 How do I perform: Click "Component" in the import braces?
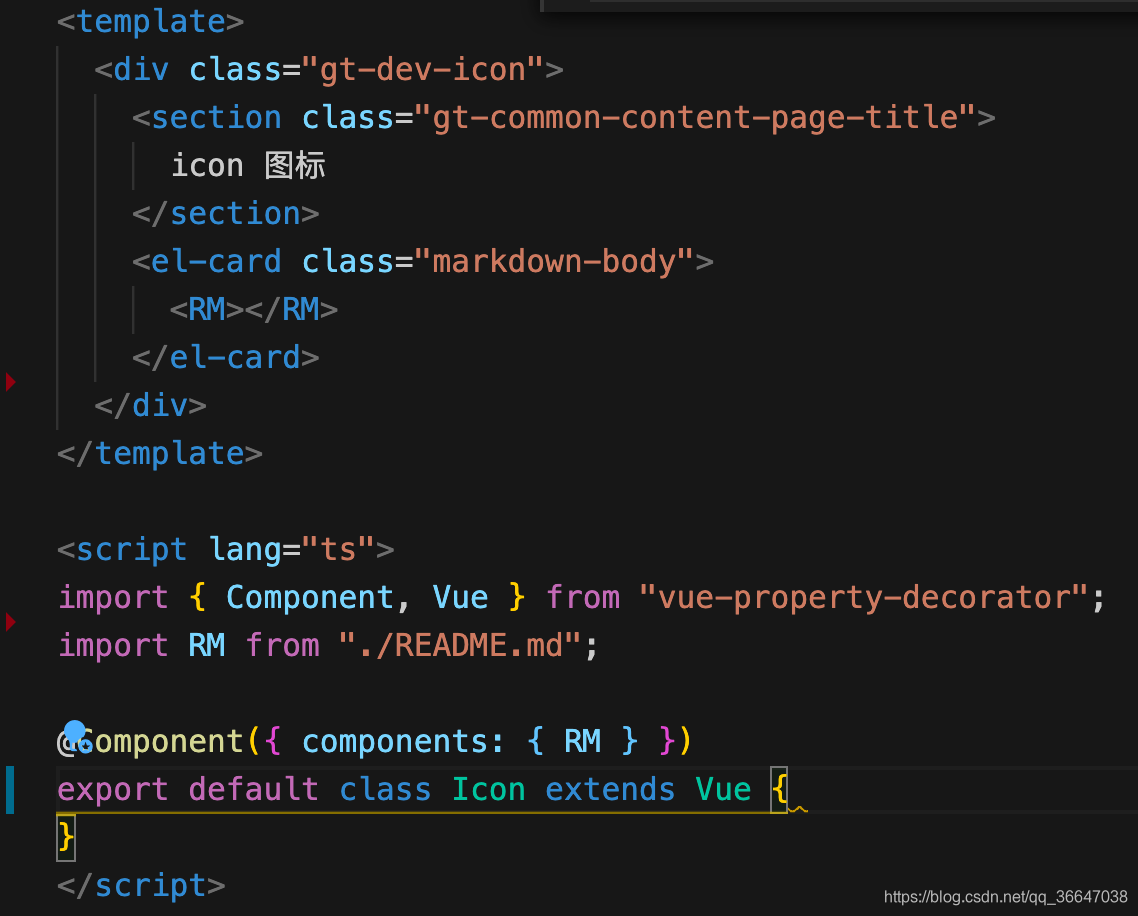[310, 597]
